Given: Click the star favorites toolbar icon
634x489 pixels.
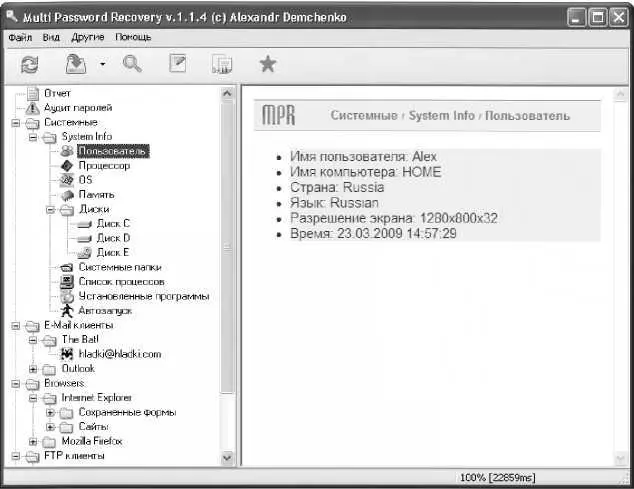Looking at the screenshot, I should click(268, 64).
